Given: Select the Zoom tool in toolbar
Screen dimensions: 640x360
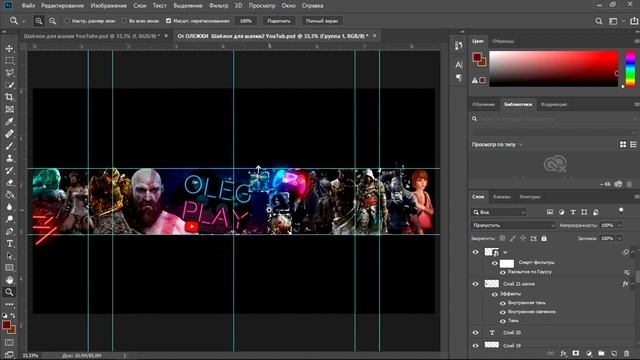Looking at the screenshot, I should click(9, 292).
